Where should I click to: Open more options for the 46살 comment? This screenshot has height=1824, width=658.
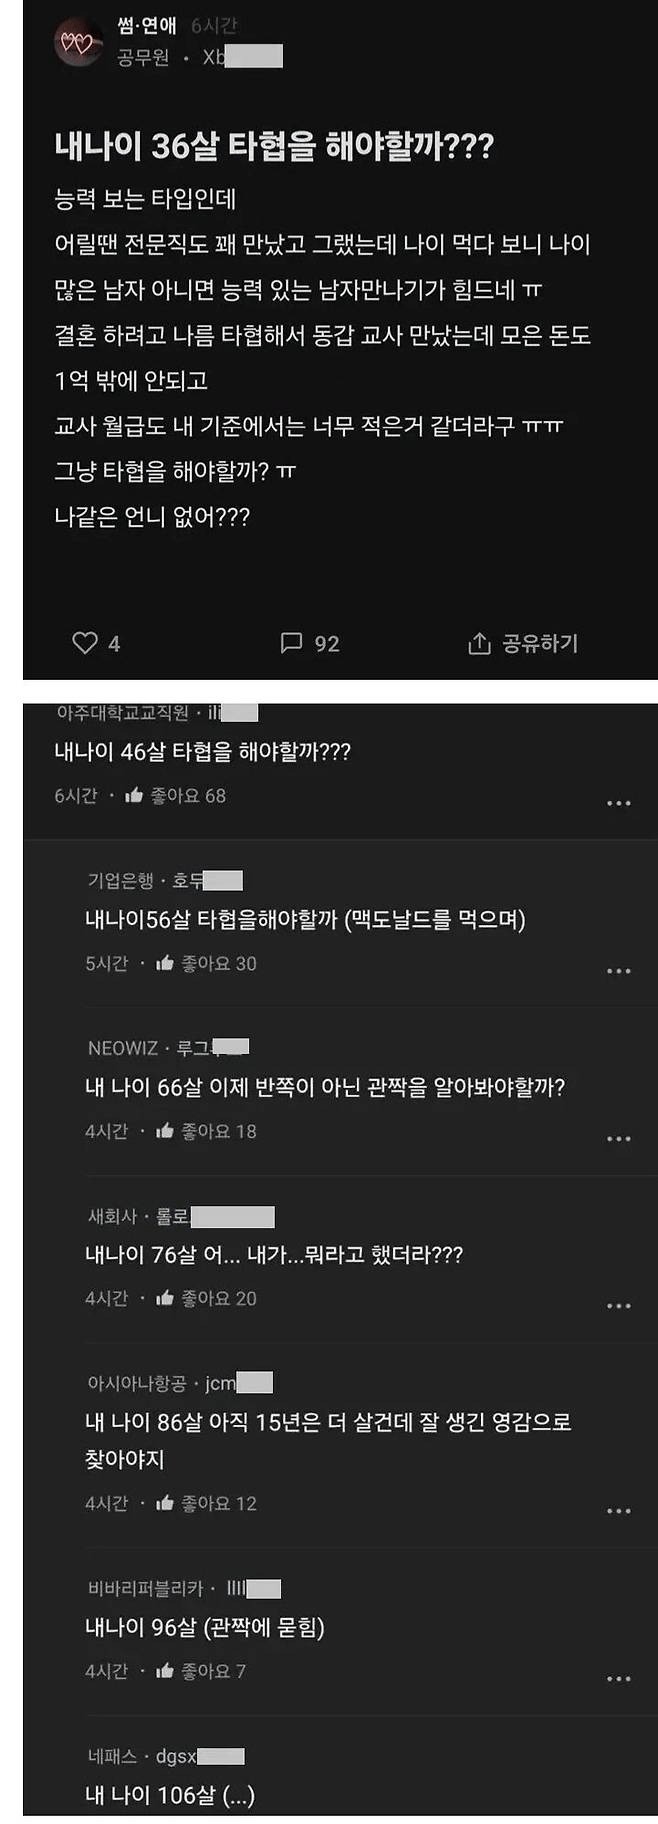pyautogui.click(x=619, y=803)
